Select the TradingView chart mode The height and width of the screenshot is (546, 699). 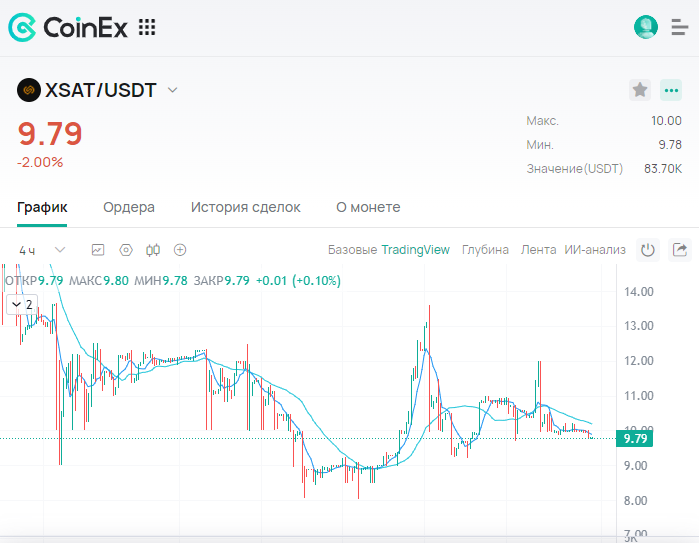tap(415, 250)
